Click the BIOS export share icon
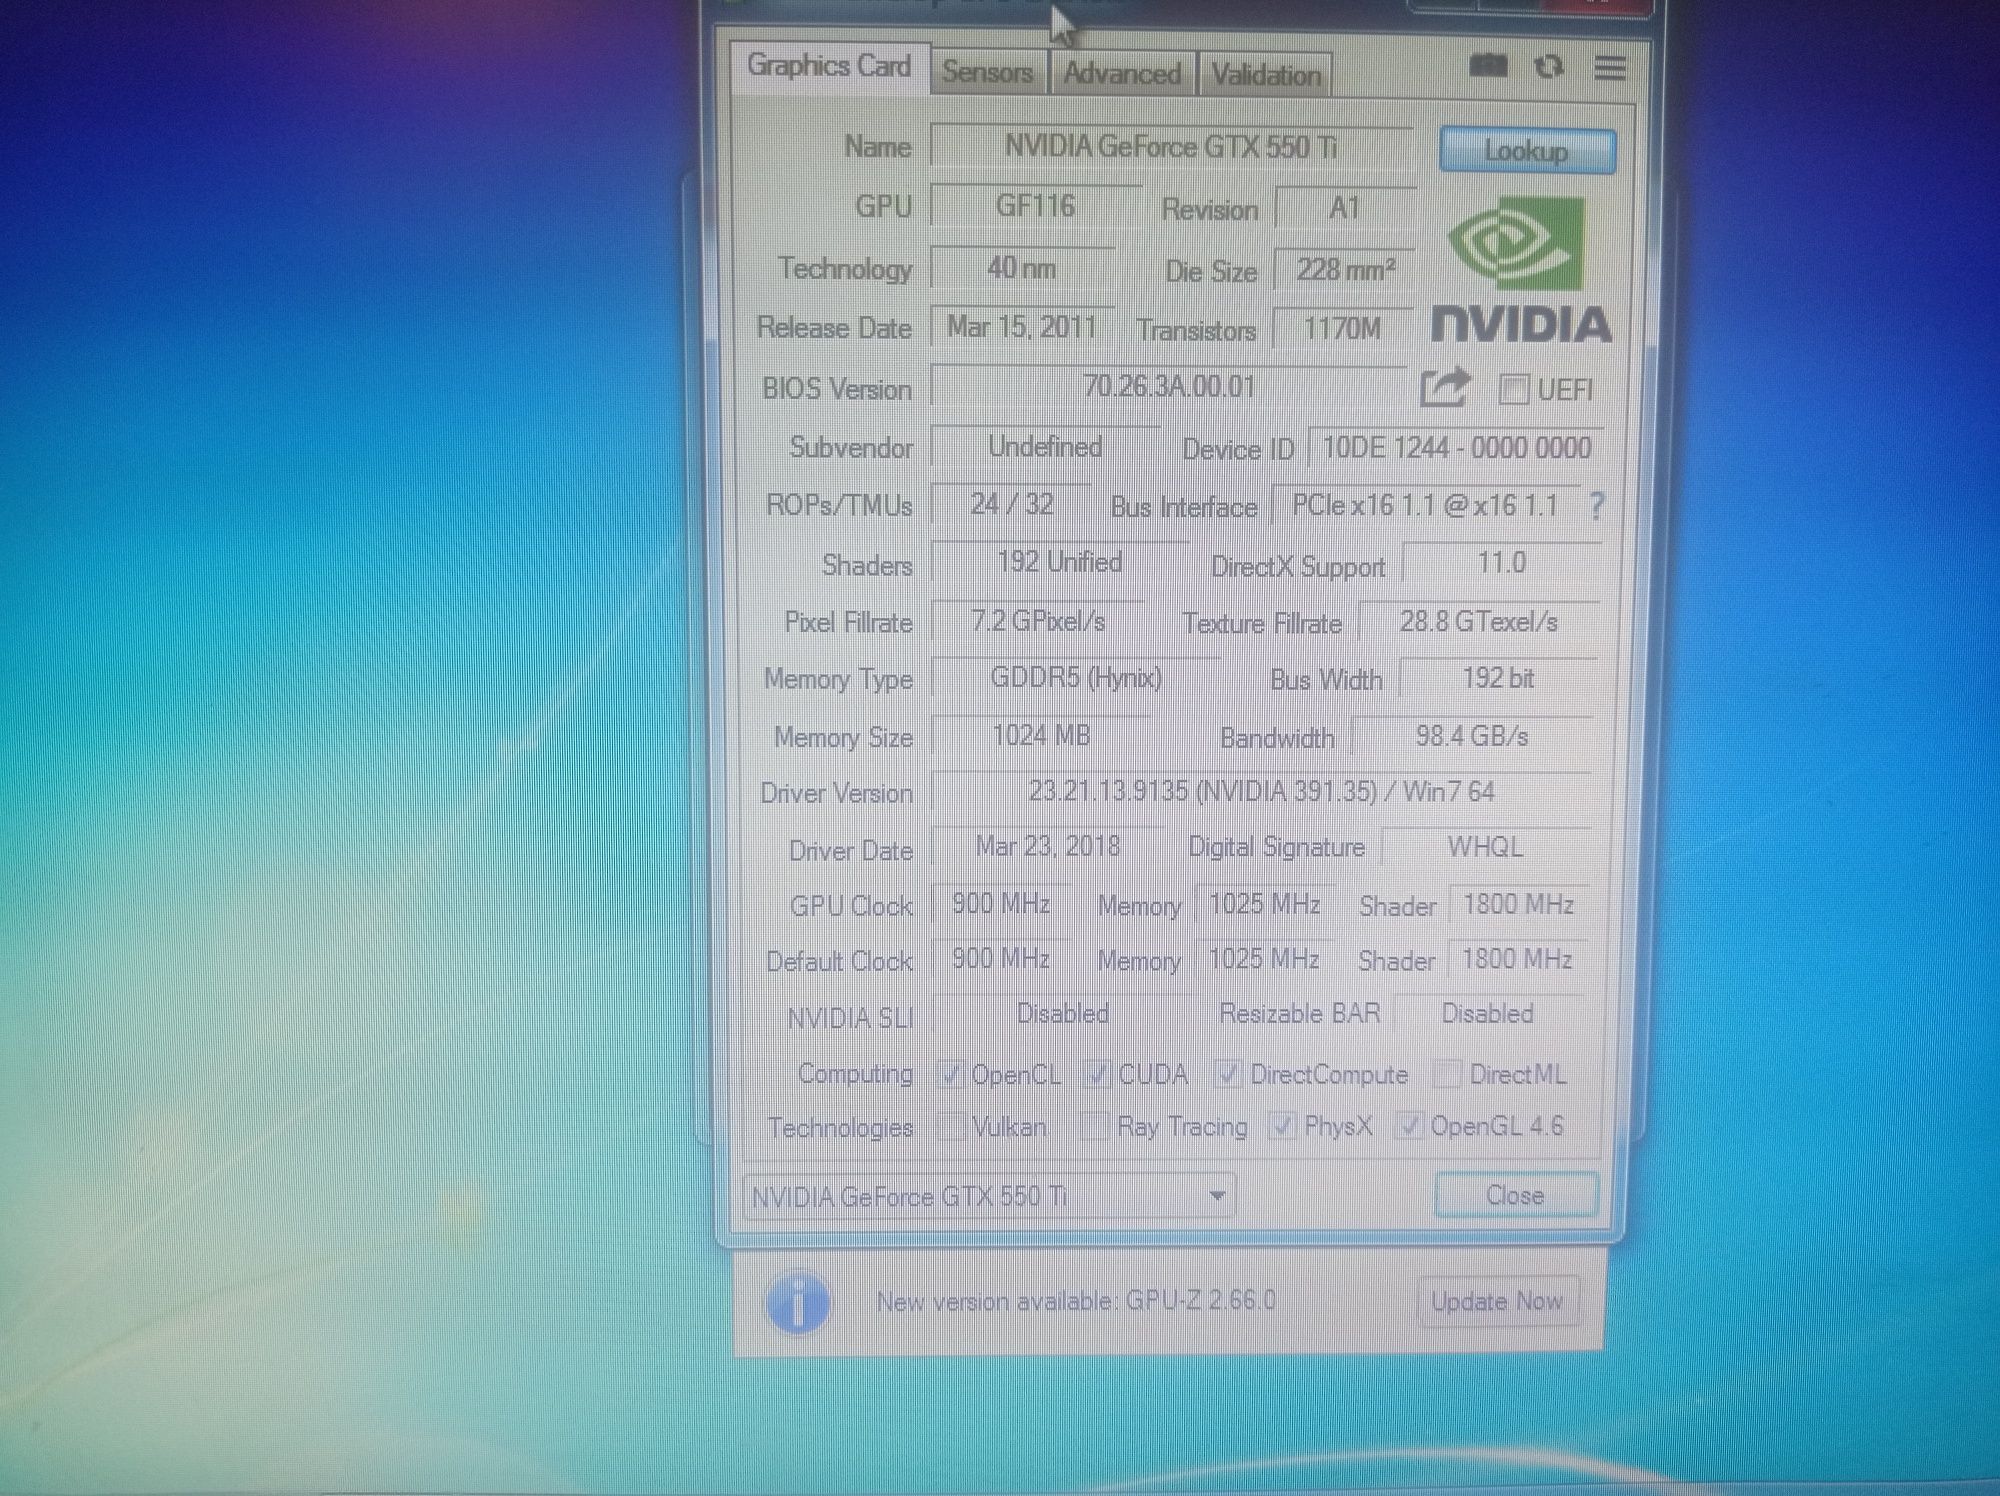Screen dimensions: 2000x1496 [x=1445, y=387]
